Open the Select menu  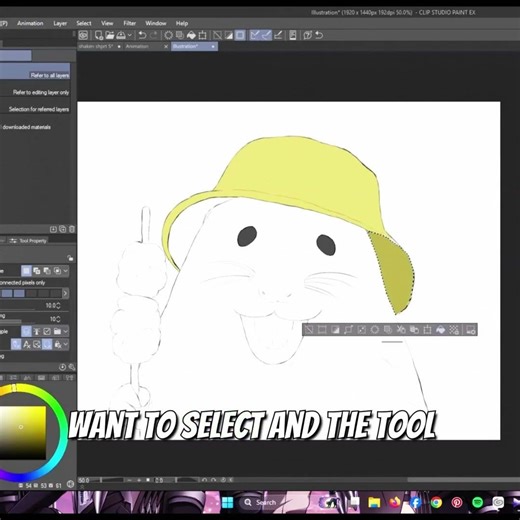(x=84, y=23)
